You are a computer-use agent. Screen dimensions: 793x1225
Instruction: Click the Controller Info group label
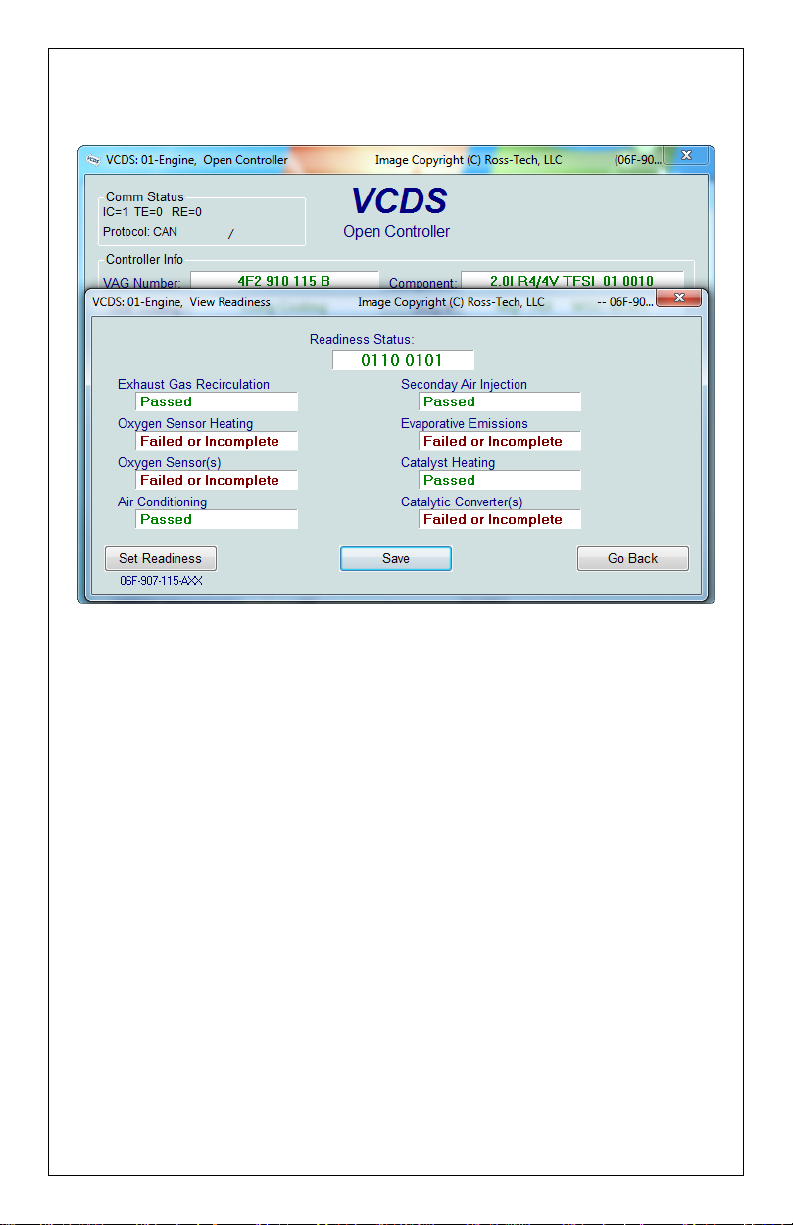tap(145, 260)
